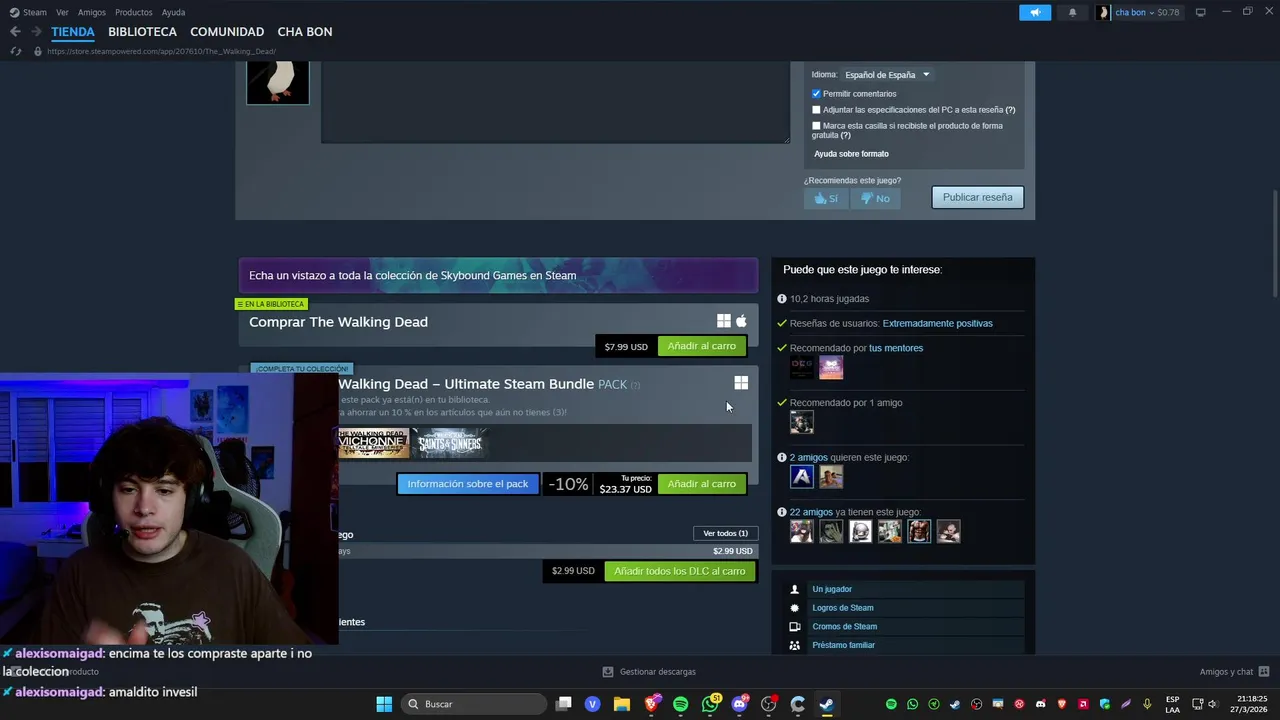Click the info icon beside horas jugadas
This screenshot has height=720, width=1280.
pyautogui.click(x=782, y=299)
